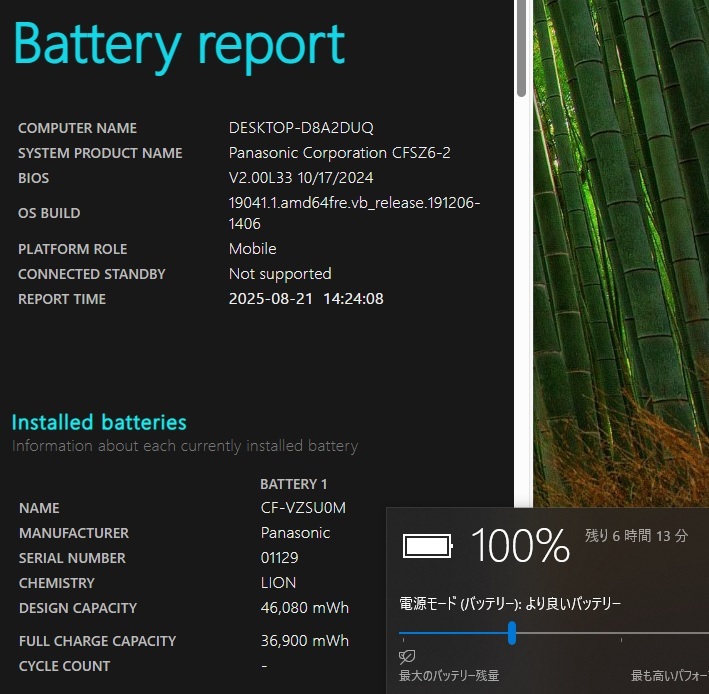Click the Information about each currently installed battery text
The image size is (709, 694).
[185, 446]
